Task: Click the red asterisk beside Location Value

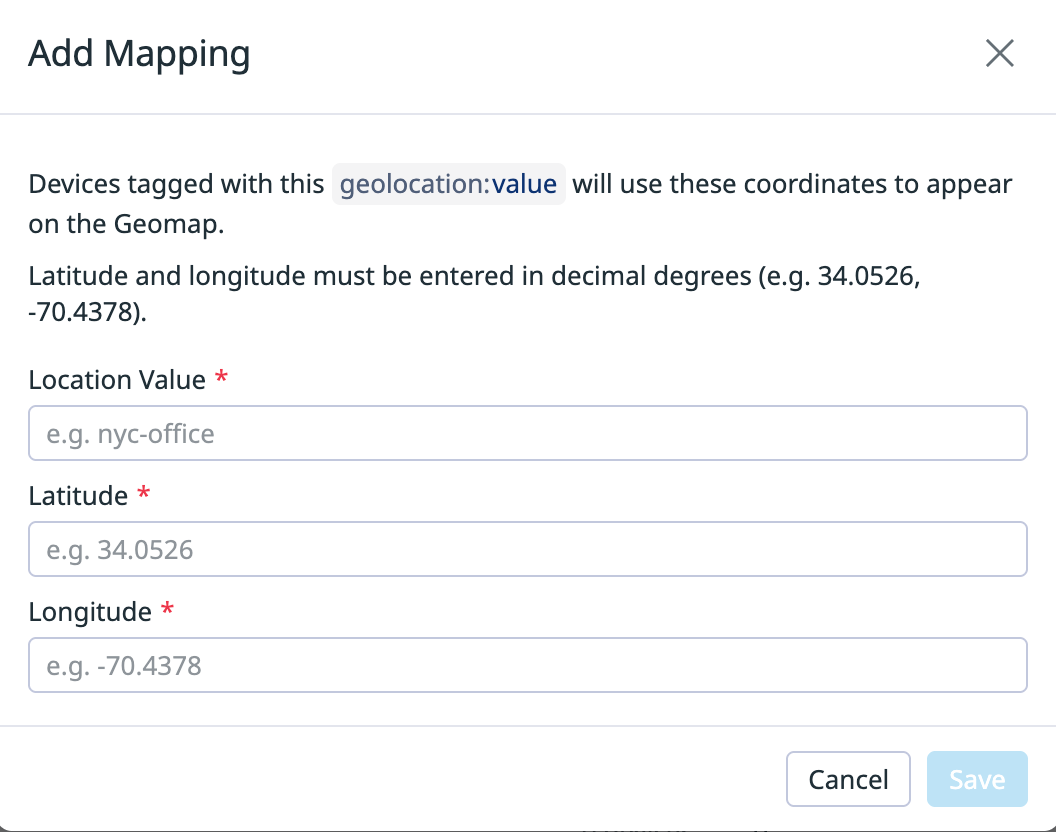Action: pyautogui.click(x=222, y=379)
